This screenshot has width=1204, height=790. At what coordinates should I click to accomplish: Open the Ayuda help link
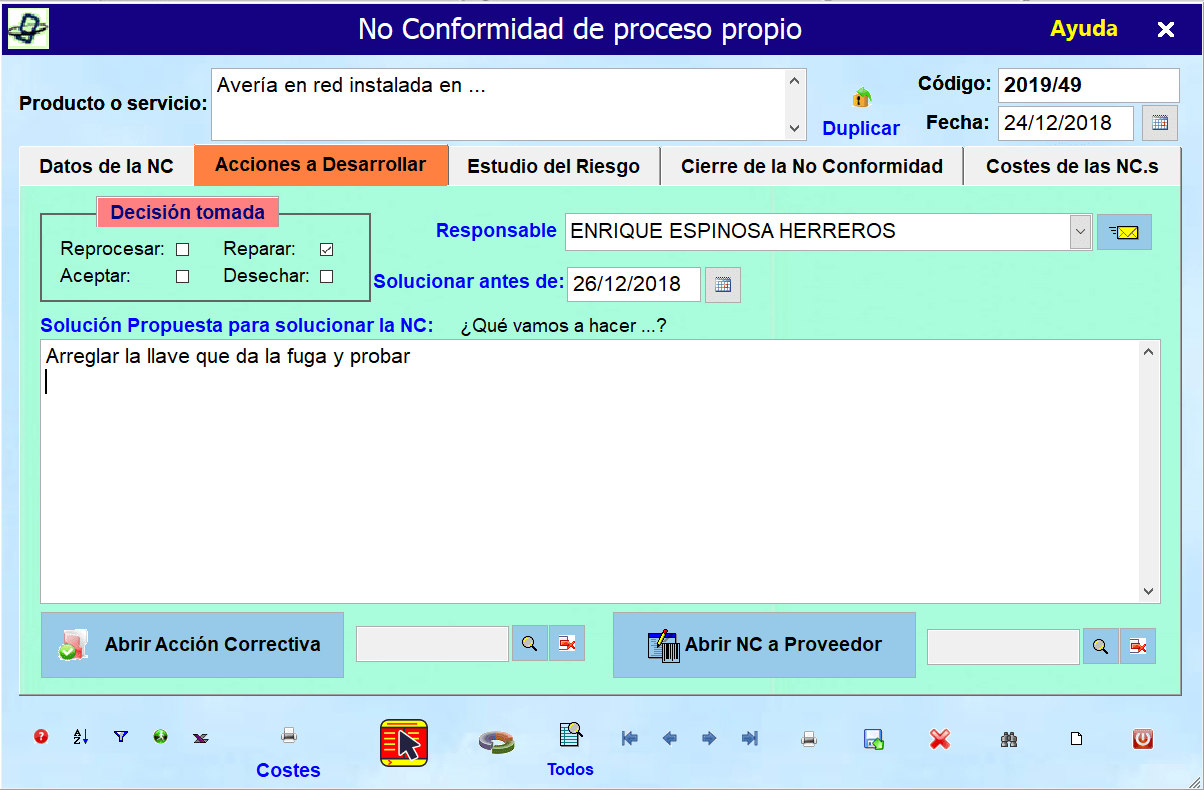[1084, 29]
